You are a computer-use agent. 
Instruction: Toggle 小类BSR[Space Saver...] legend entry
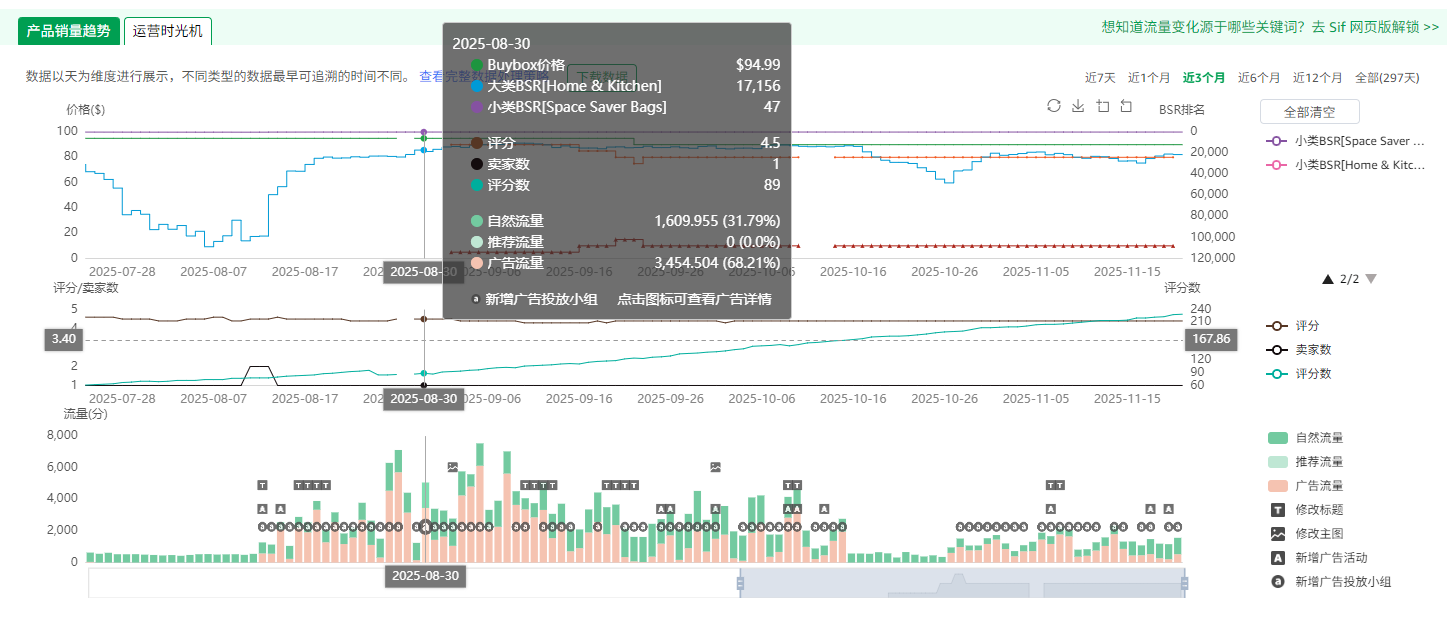click(x=1344, y=141)
